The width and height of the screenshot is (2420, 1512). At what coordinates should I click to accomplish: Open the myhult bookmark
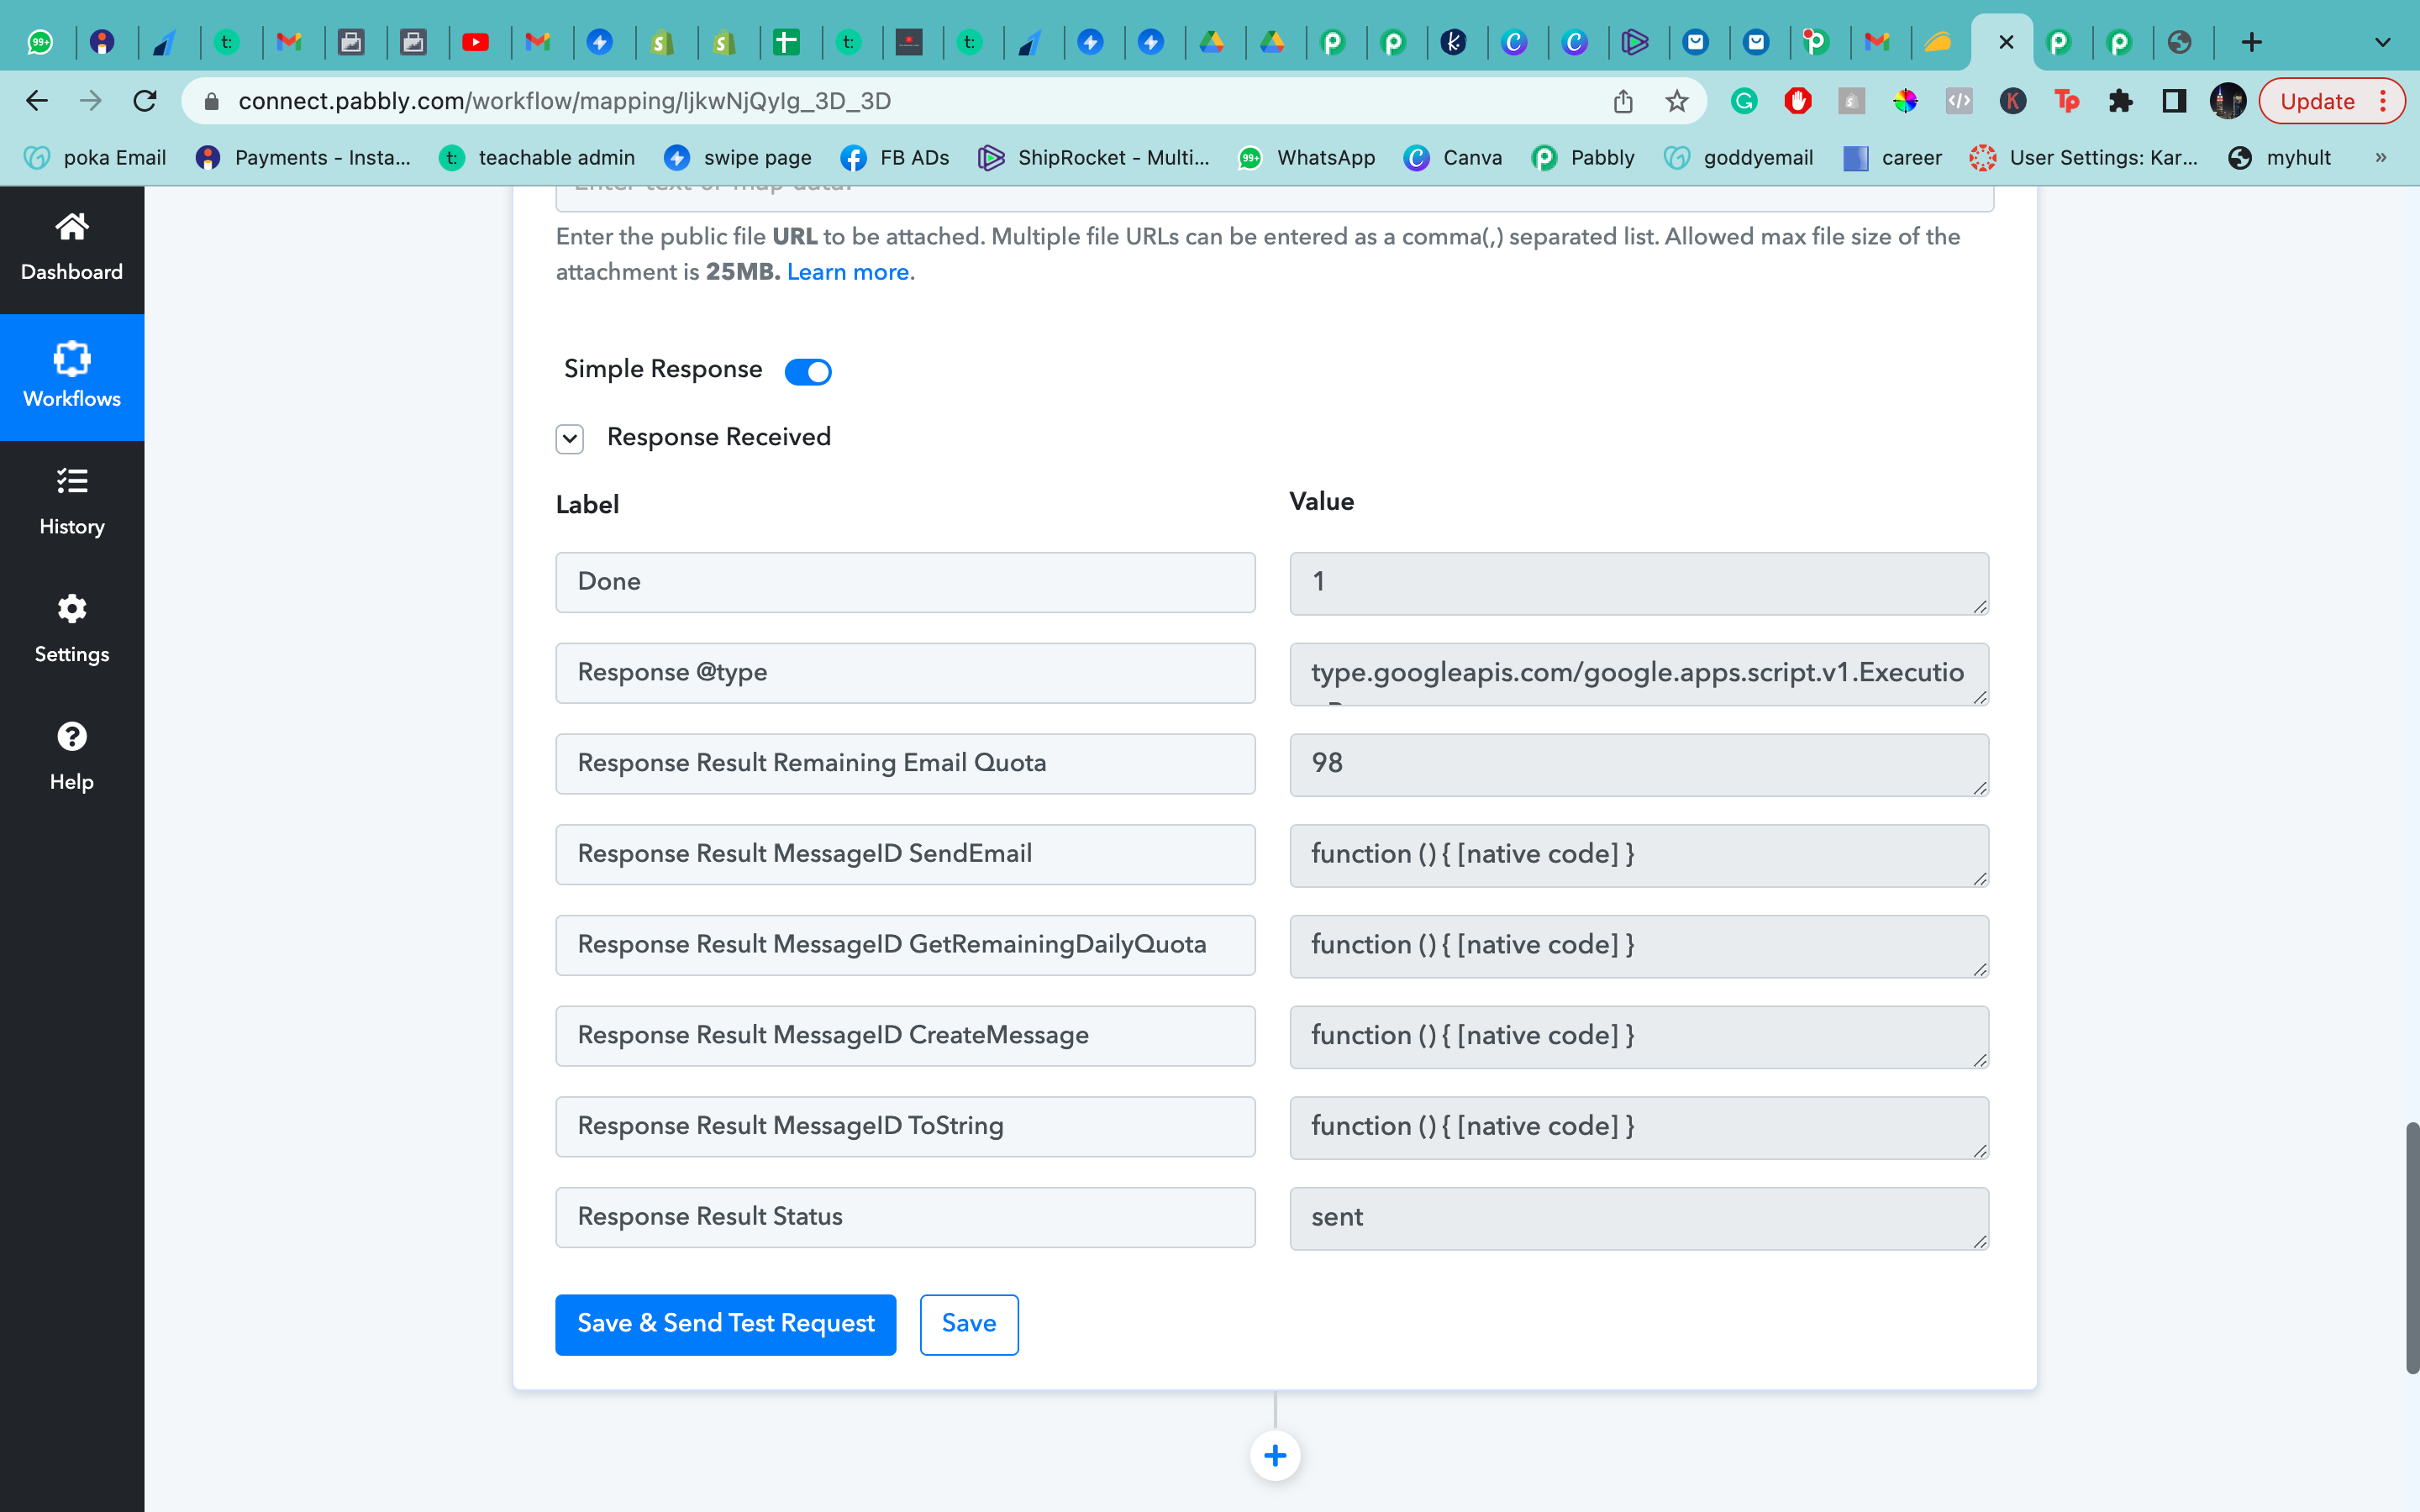coord(2280,157)
